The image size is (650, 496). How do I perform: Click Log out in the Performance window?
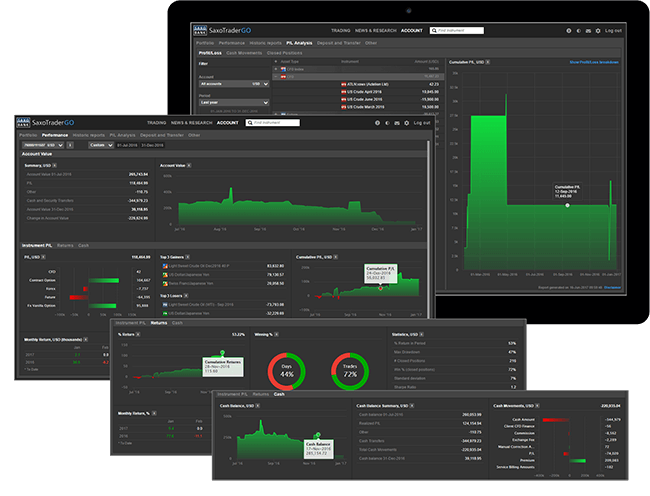(422, 123)
